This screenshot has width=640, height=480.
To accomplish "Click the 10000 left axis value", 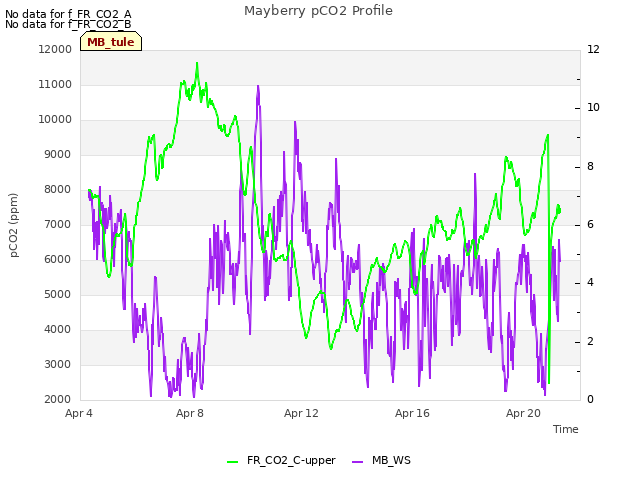I will coord(55,120).
